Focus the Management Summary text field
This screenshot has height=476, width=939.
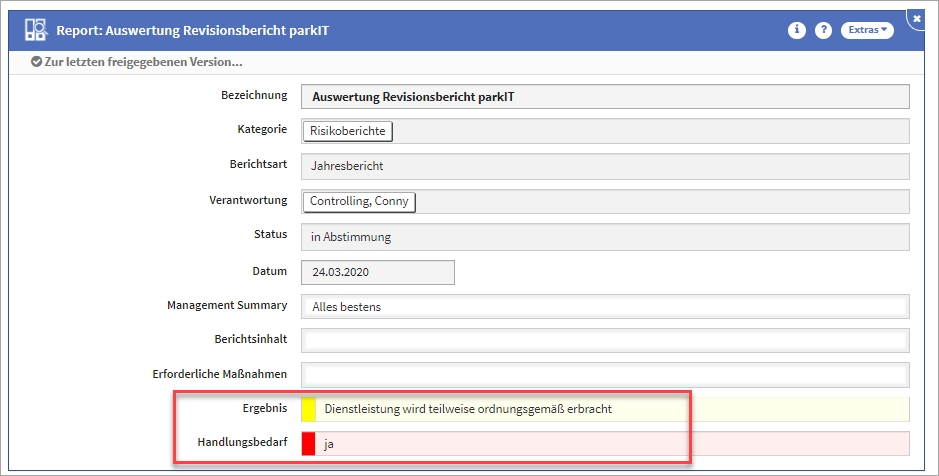tap(605, 307)
